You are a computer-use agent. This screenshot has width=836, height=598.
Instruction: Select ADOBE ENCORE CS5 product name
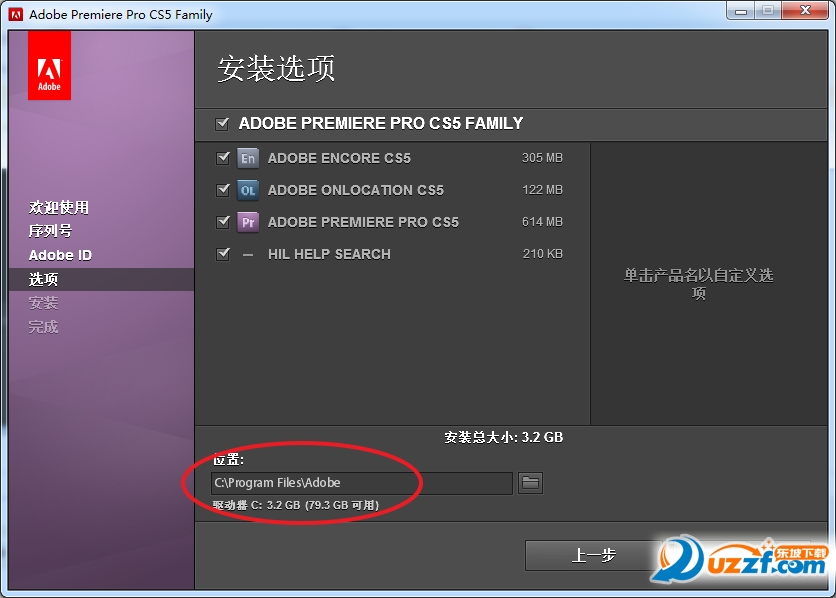339,158
